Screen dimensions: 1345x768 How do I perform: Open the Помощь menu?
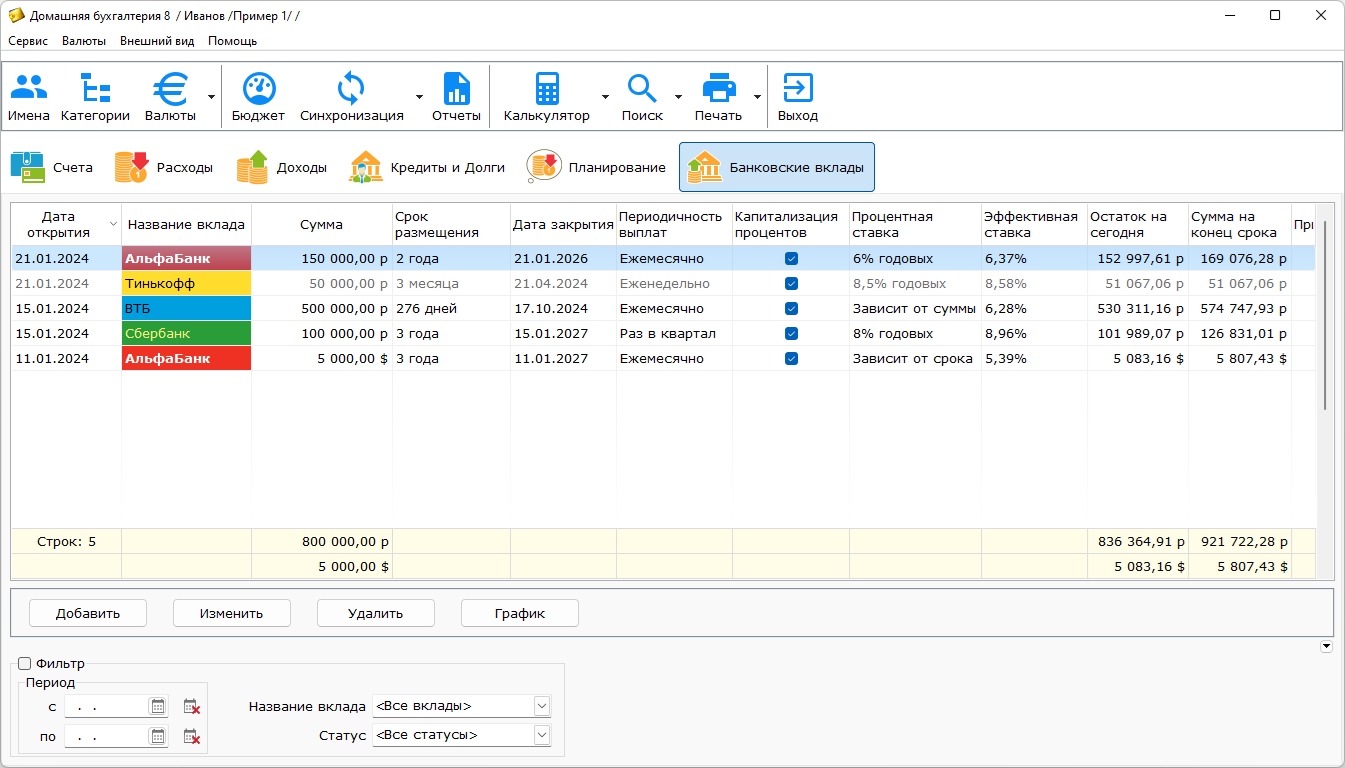(232, 41)
